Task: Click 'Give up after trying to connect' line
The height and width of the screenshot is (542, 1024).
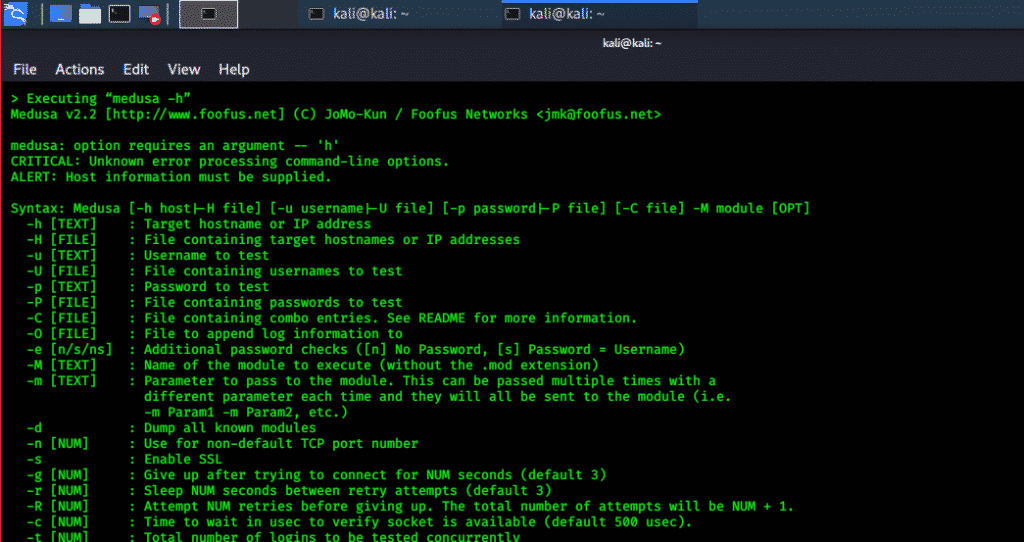Action: coord(375,475)
